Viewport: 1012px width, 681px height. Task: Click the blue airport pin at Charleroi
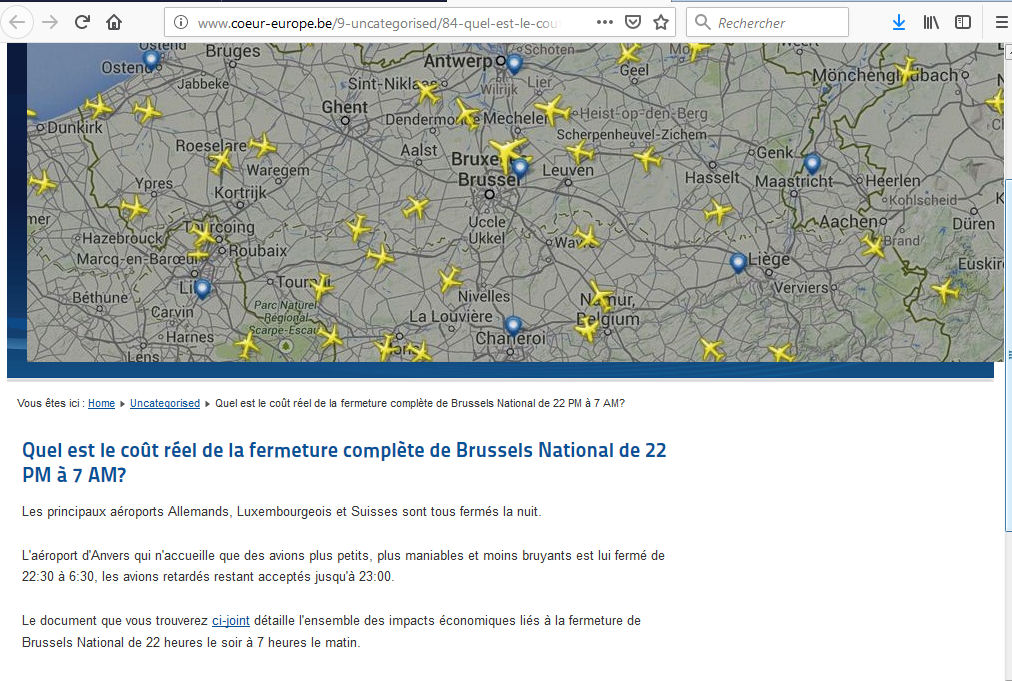click(x=513, y=326)
